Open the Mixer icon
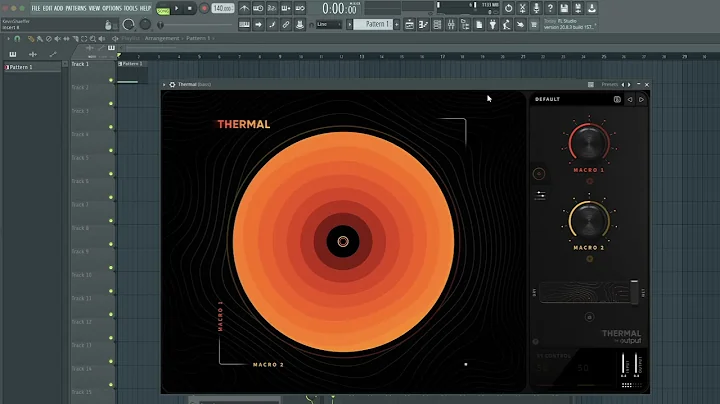720x404 pixels. coord(451,25)
